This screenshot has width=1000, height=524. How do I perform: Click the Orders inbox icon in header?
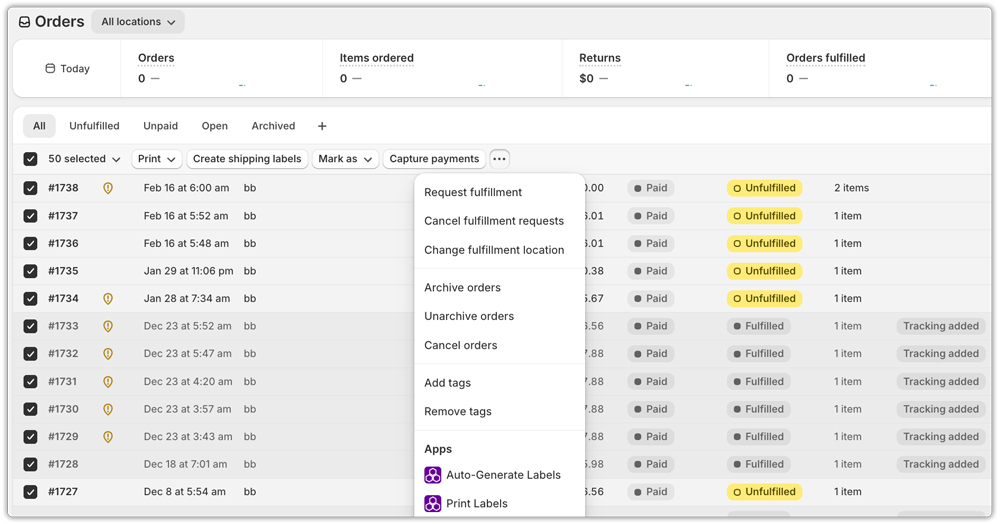point(24,22)
